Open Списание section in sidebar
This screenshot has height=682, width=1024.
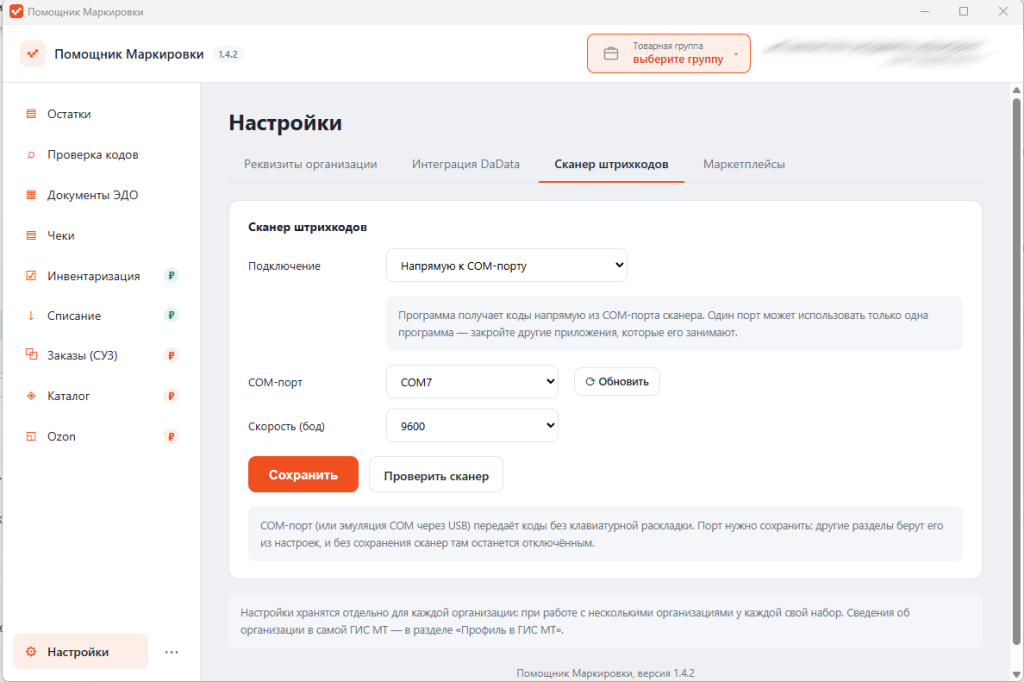point(100,316)
